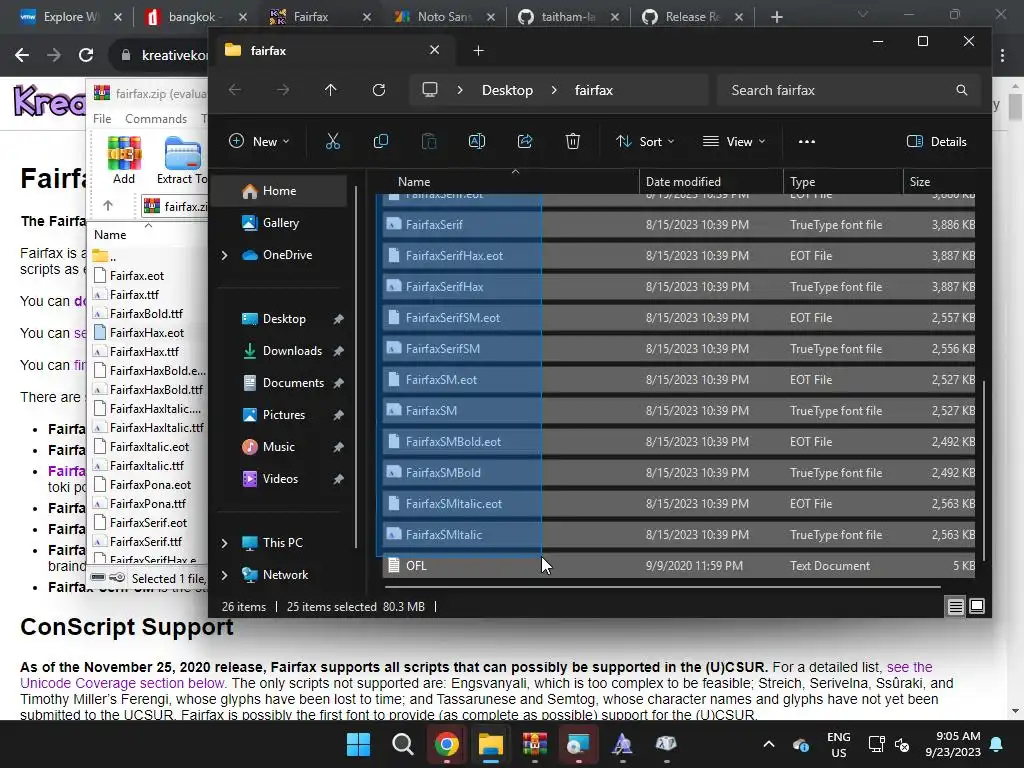Switch to the bangkok Chrome tab

(193, 16)
